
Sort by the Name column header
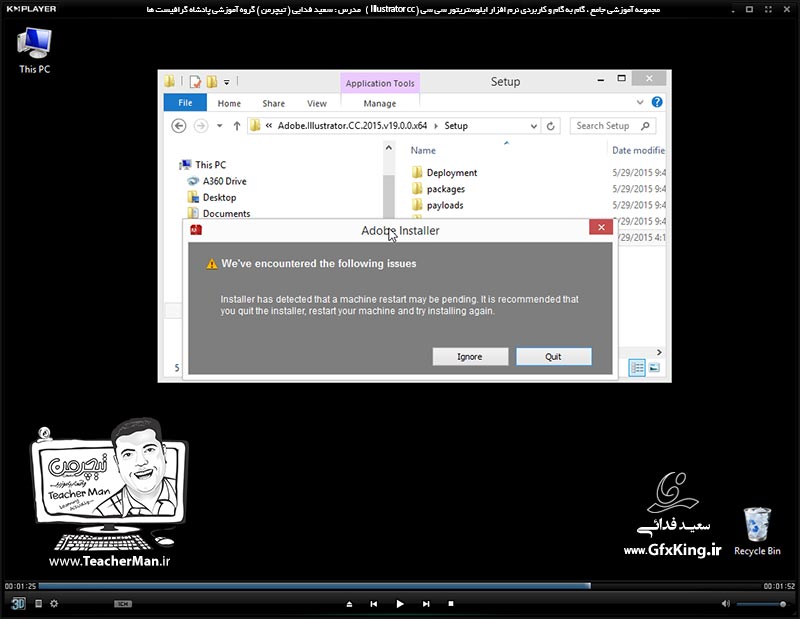coord(423,151)
